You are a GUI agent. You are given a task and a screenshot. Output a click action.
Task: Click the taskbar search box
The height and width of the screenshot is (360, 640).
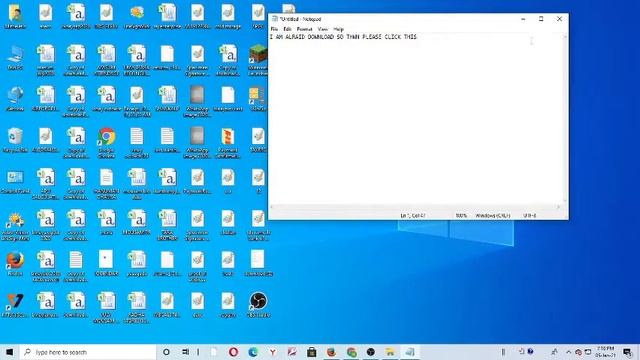[x=88, y=352]
